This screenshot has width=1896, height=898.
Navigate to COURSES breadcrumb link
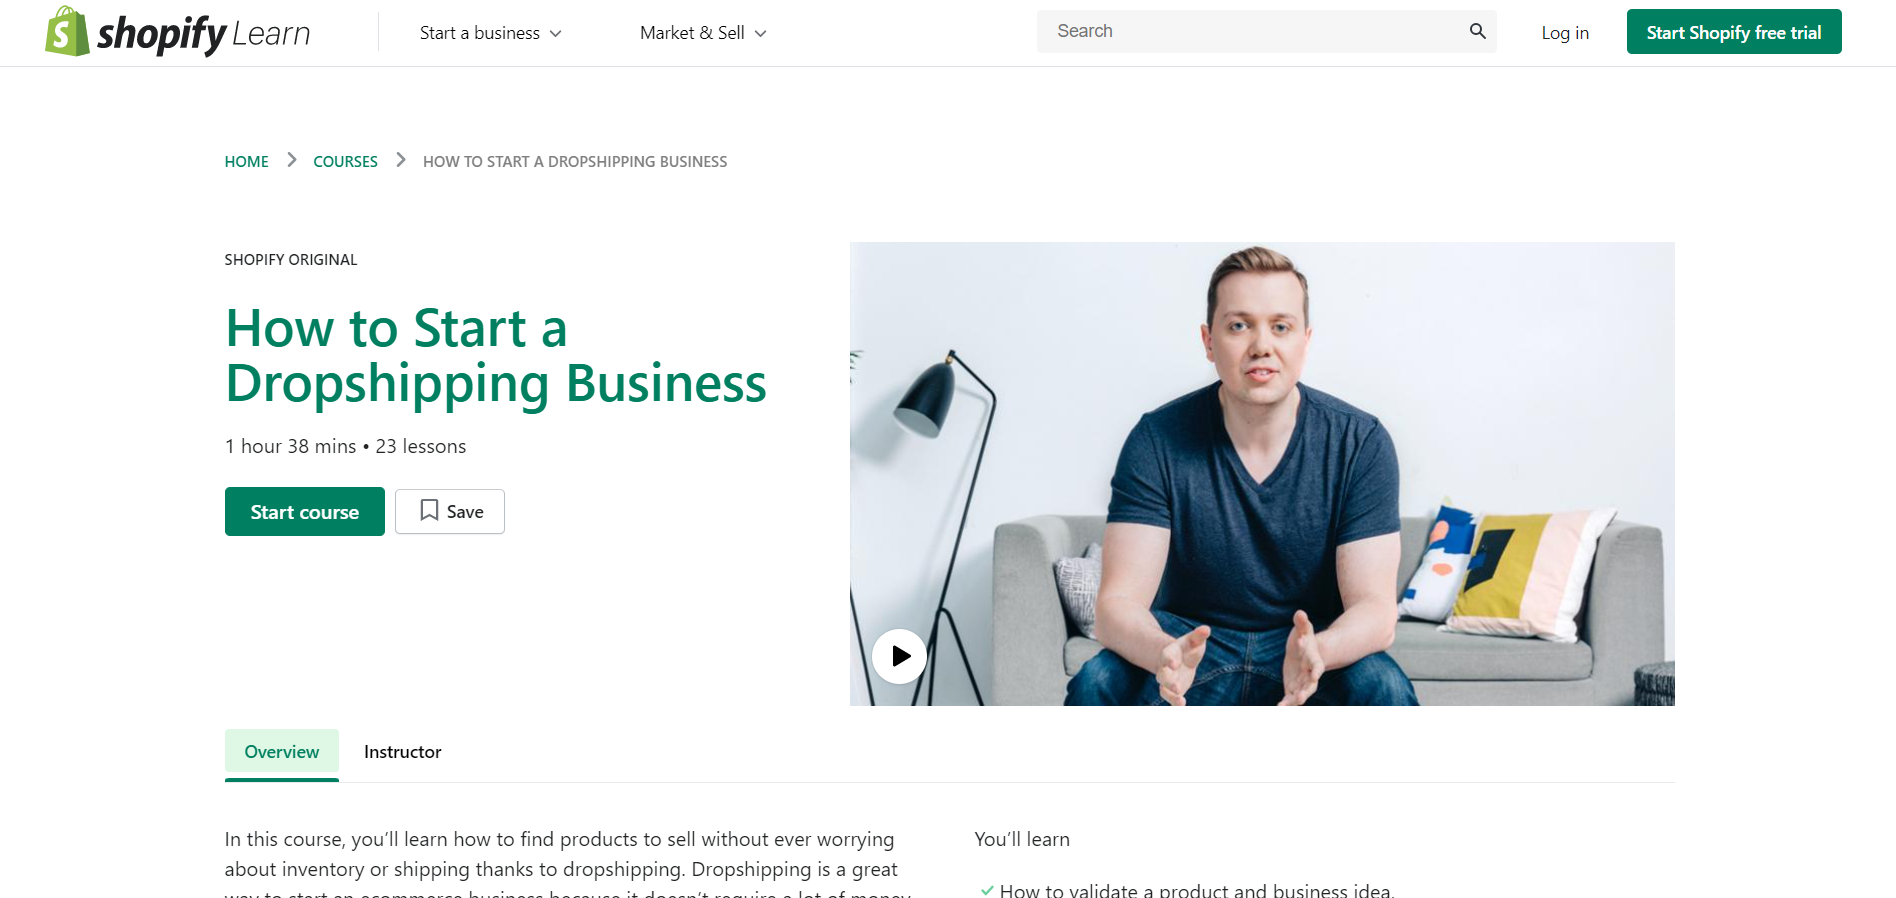pos(345,162)
